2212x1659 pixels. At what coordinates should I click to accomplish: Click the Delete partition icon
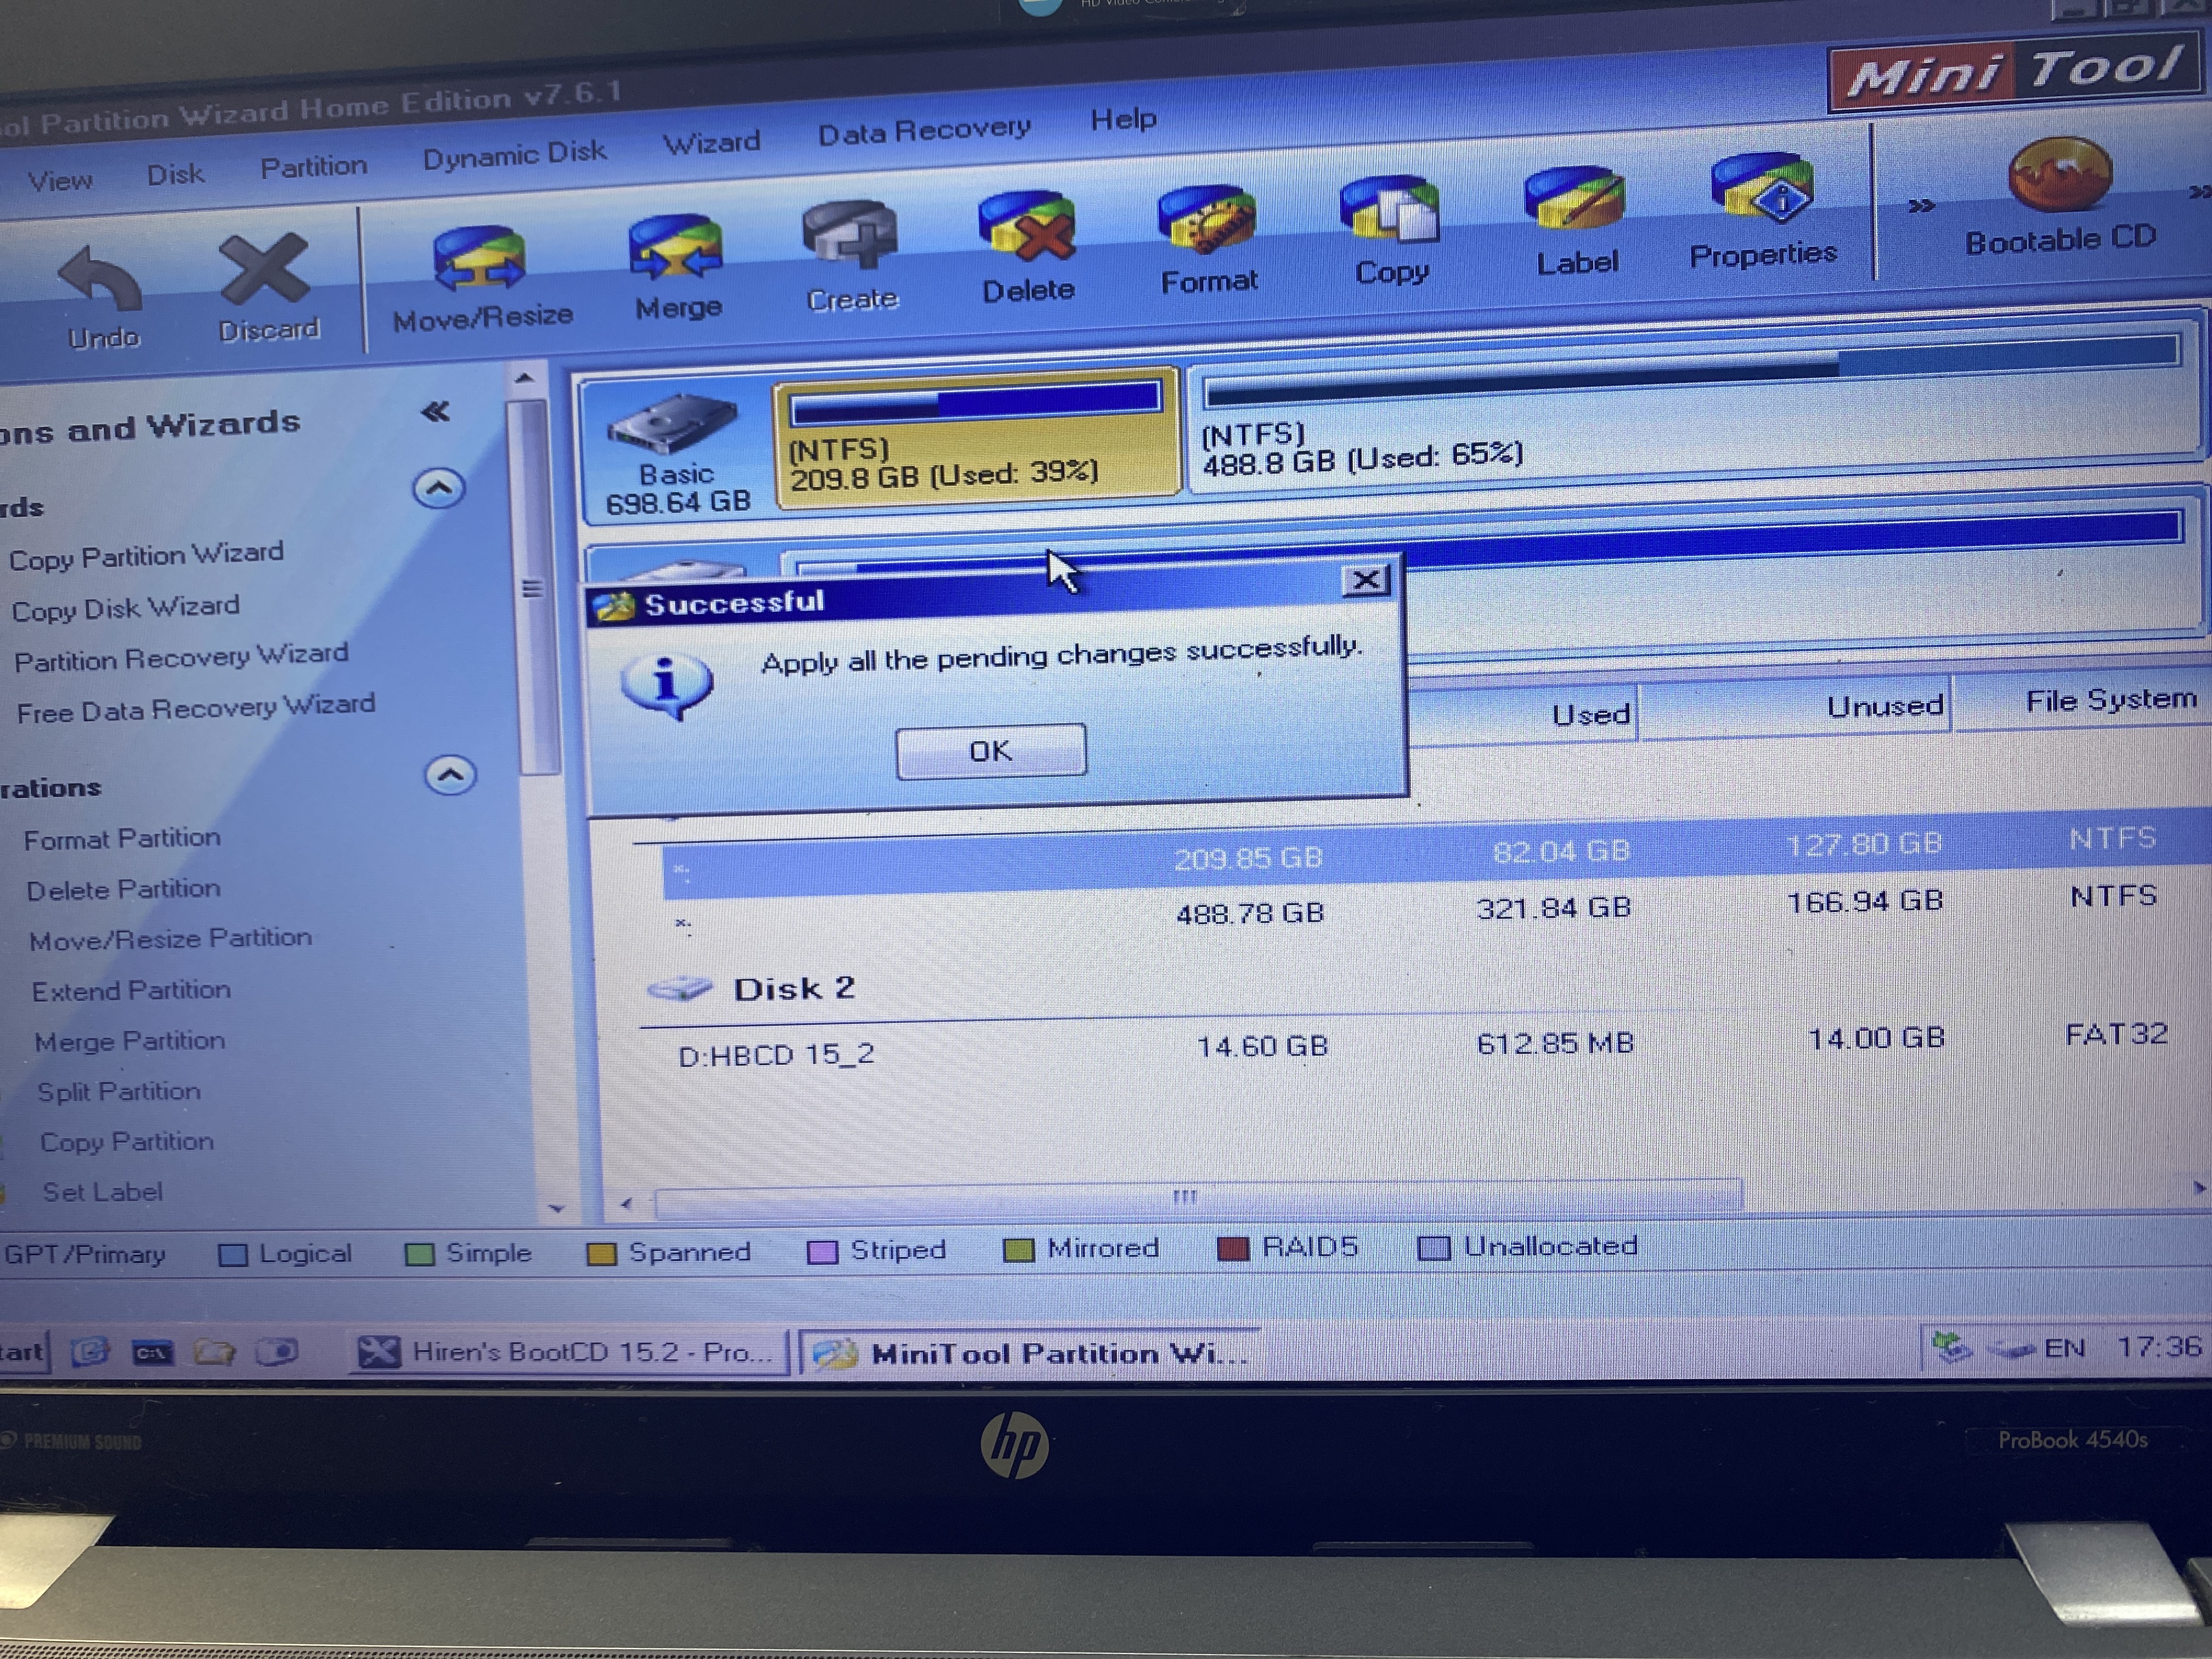1027,227
